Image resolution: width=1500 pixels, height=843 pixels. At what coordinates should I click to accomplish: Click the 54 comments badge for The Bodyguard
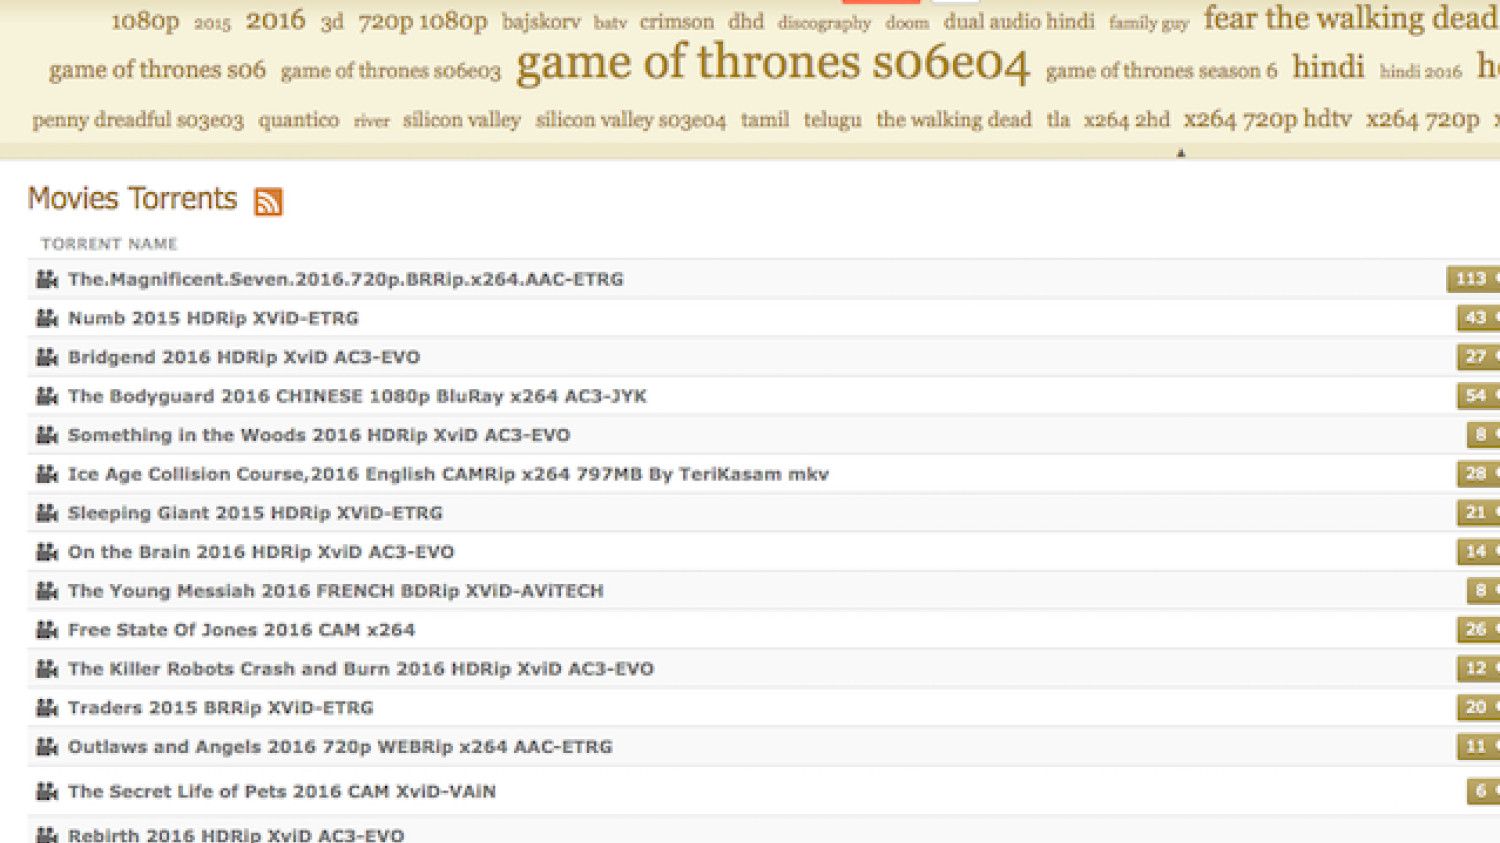point(1478,396)
